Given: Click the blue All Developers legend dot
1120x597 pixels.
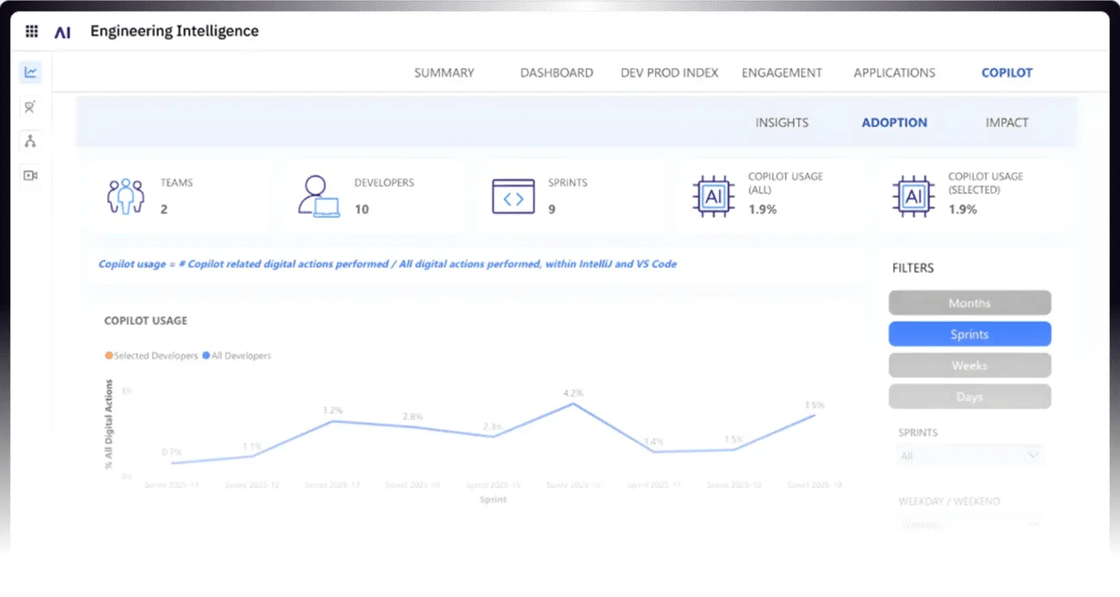Looking at the screenshot, I should (x=206, y=356).
